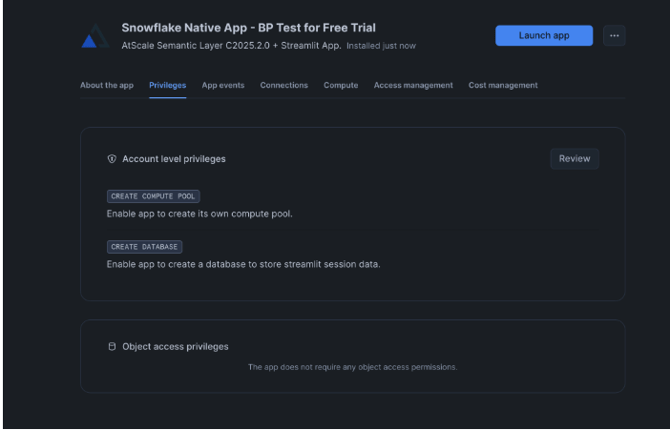This screenshot has width=670, height=430.
Task: Select the Privileges tab
Action: click(x=168, y=85)
